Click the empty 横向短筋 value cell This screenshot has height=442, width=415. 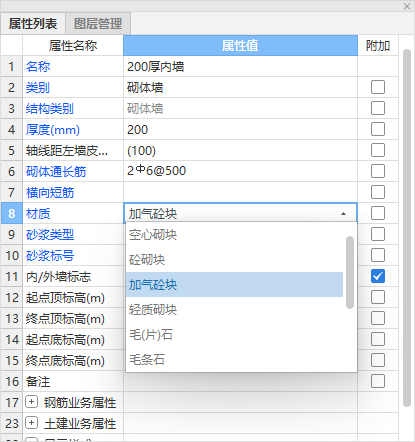240,192
